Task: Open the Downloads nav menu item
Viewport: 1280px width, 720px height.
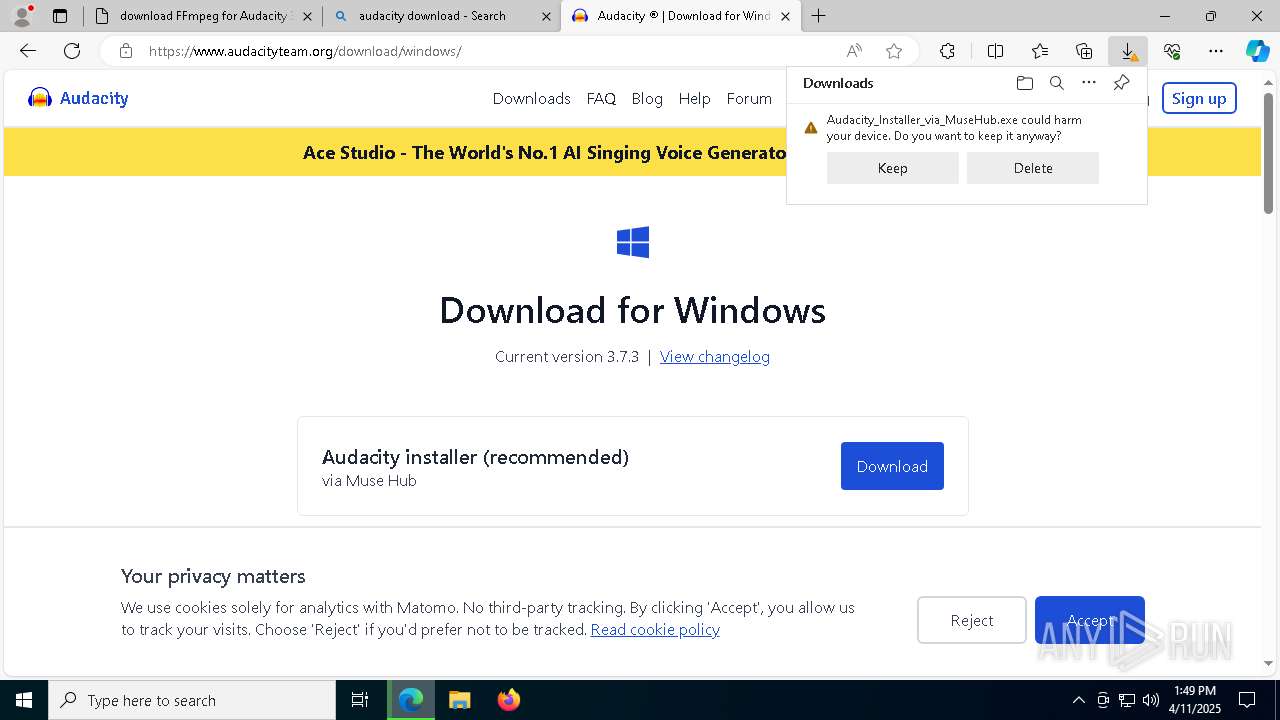Action: coord(531,98)
